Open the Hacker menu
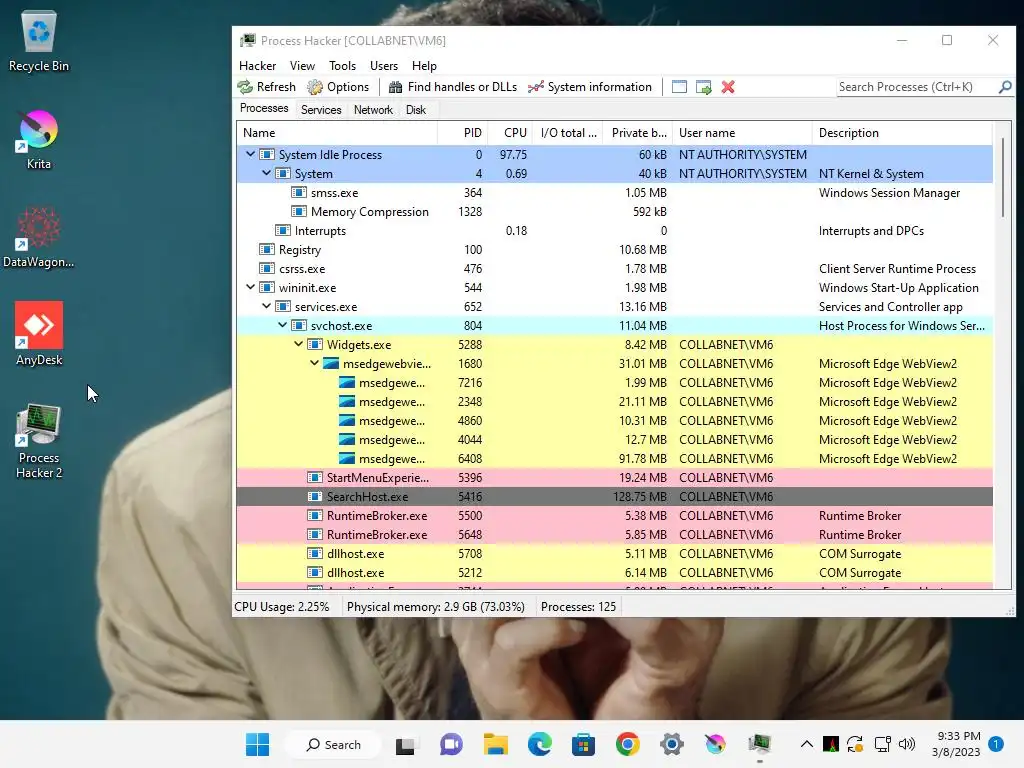The height and width of the screenshot is (768, 1024). tap(257, 66)
